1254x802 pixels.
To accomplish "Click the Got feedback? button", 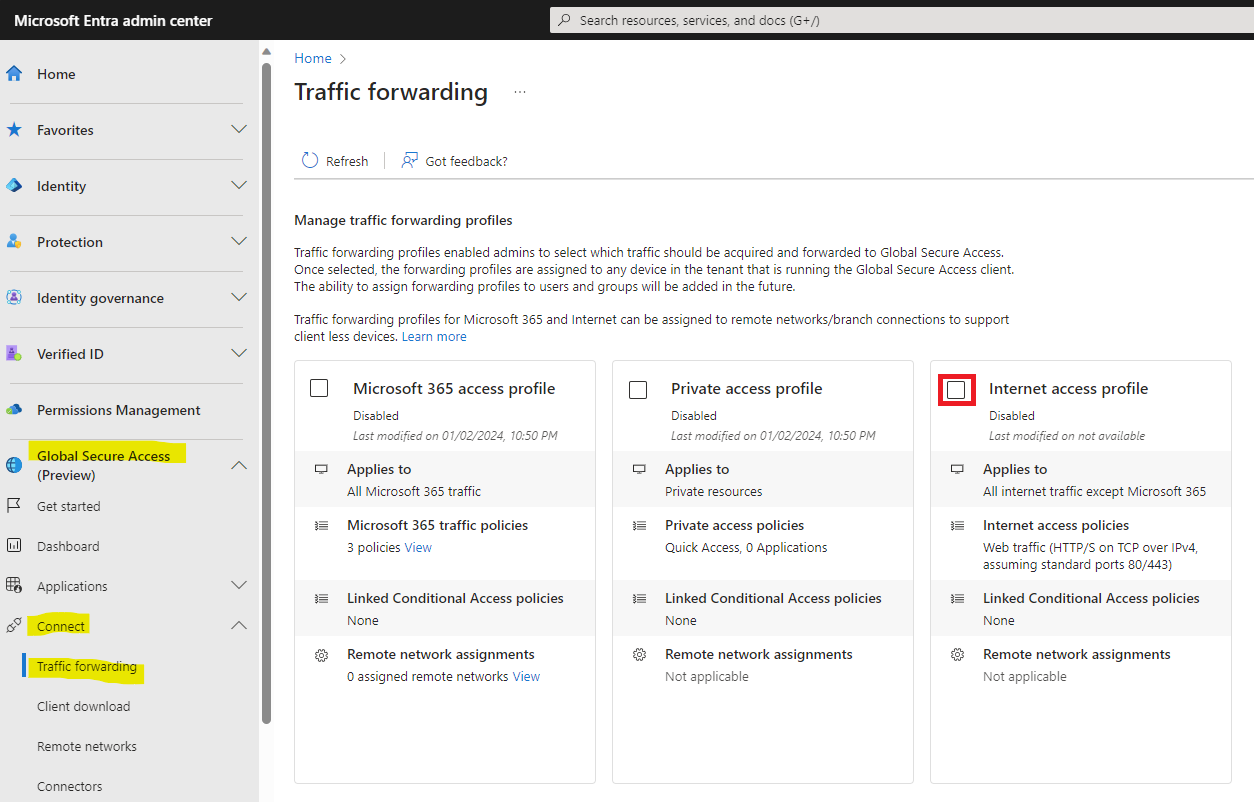I will (x=454, y=160).
